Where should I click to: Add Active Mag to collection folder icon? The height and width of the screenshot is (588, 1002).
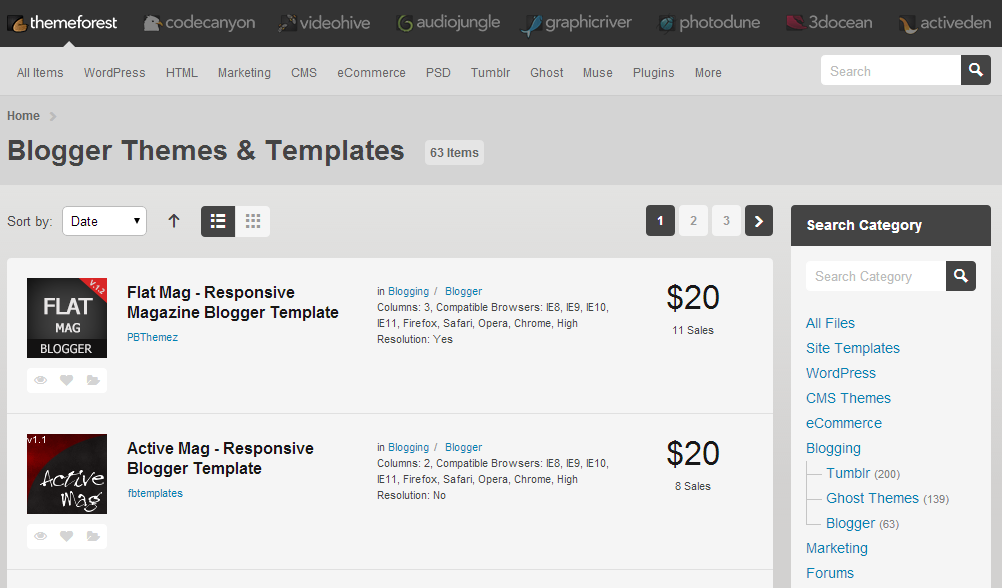pyautogui.click(x=93, y=536)
